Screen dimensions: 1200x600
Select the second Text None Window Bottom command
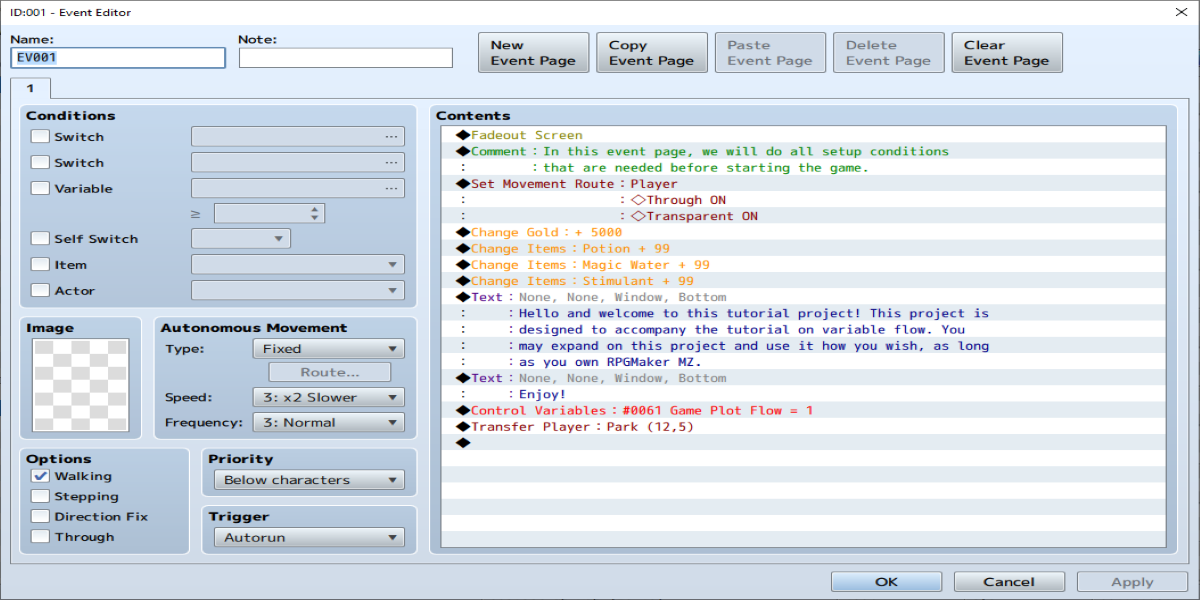[x=803, y=378]
